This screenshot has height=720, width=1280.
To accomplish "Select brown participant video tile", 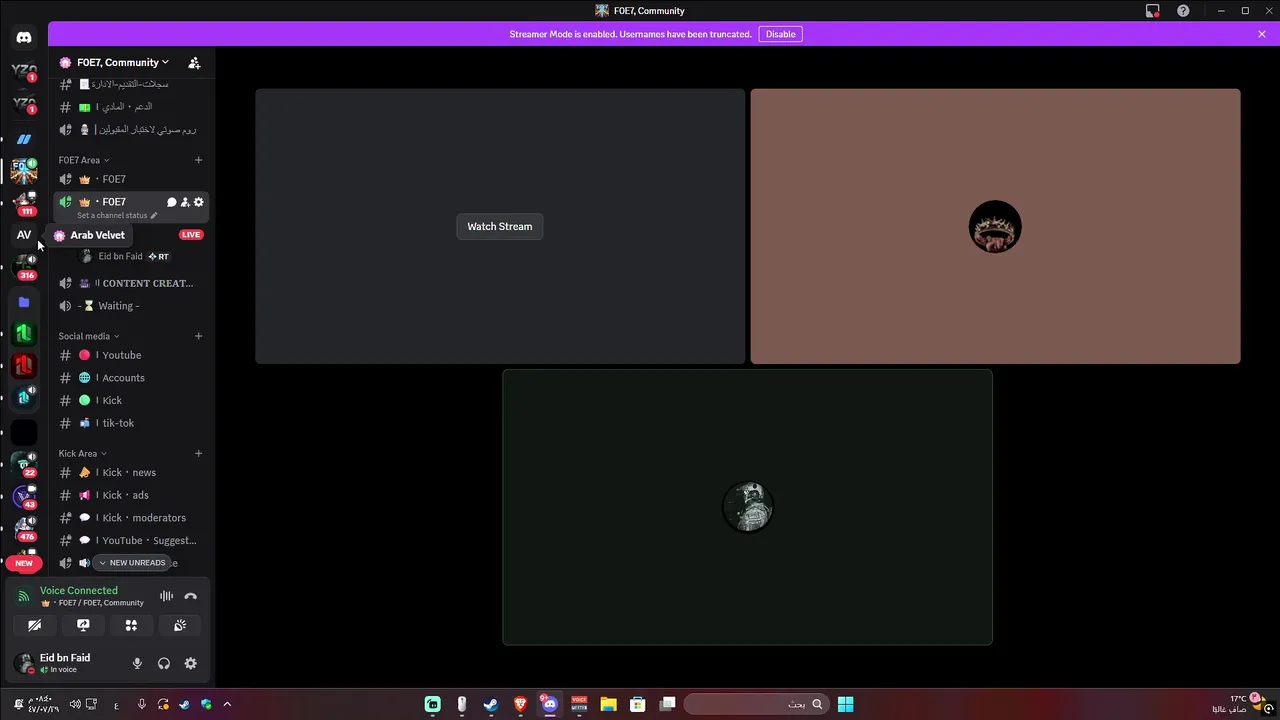I will tap(995, 226).
